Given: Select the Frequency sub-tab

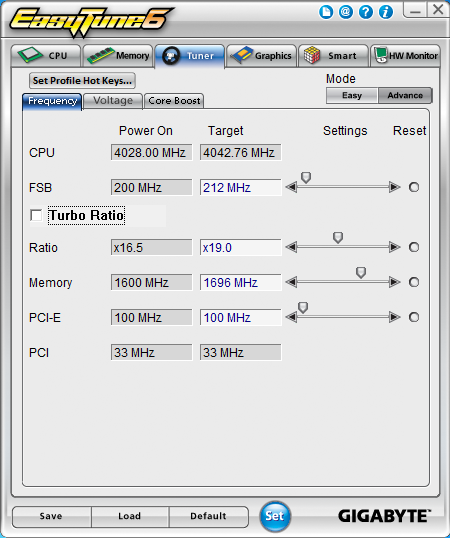Looking at the screenshot, I should (52, 102).
